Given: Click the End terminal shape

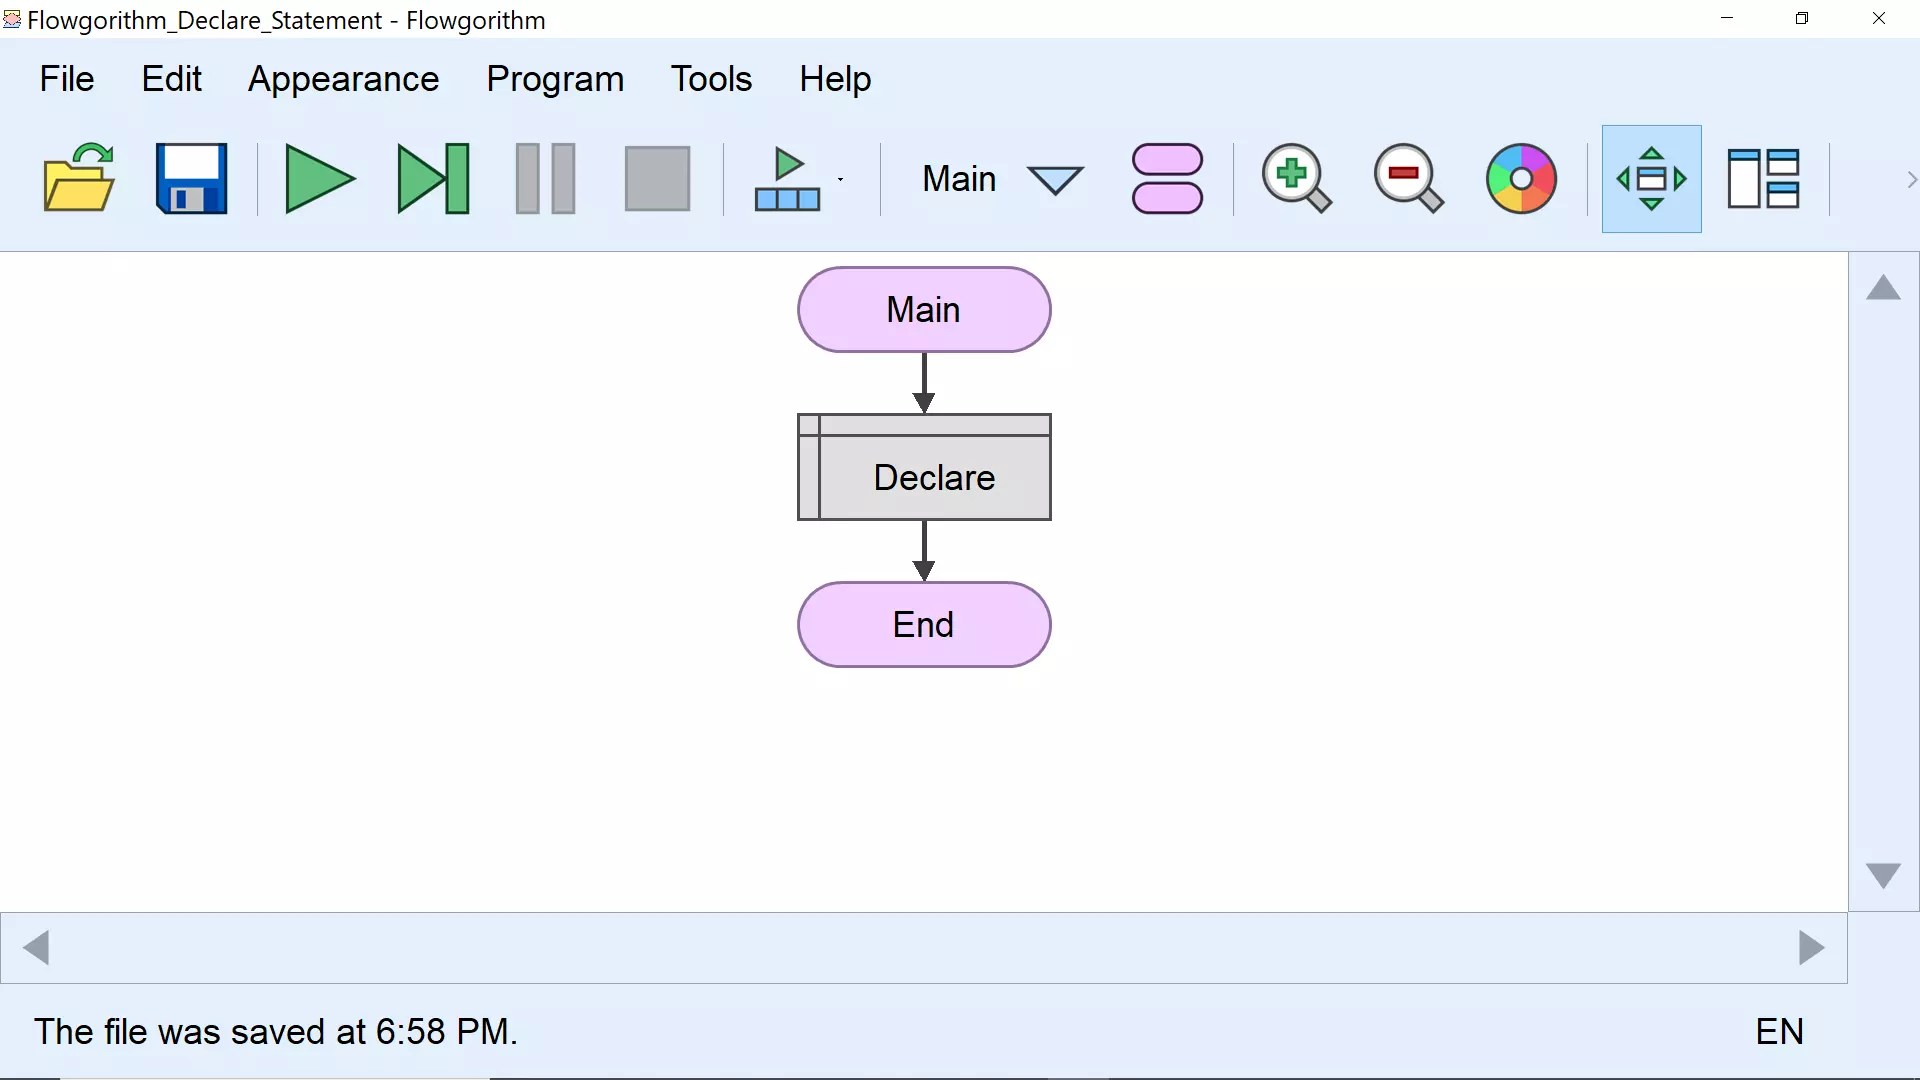Looking at the screenshot, I should coord(924,625).
